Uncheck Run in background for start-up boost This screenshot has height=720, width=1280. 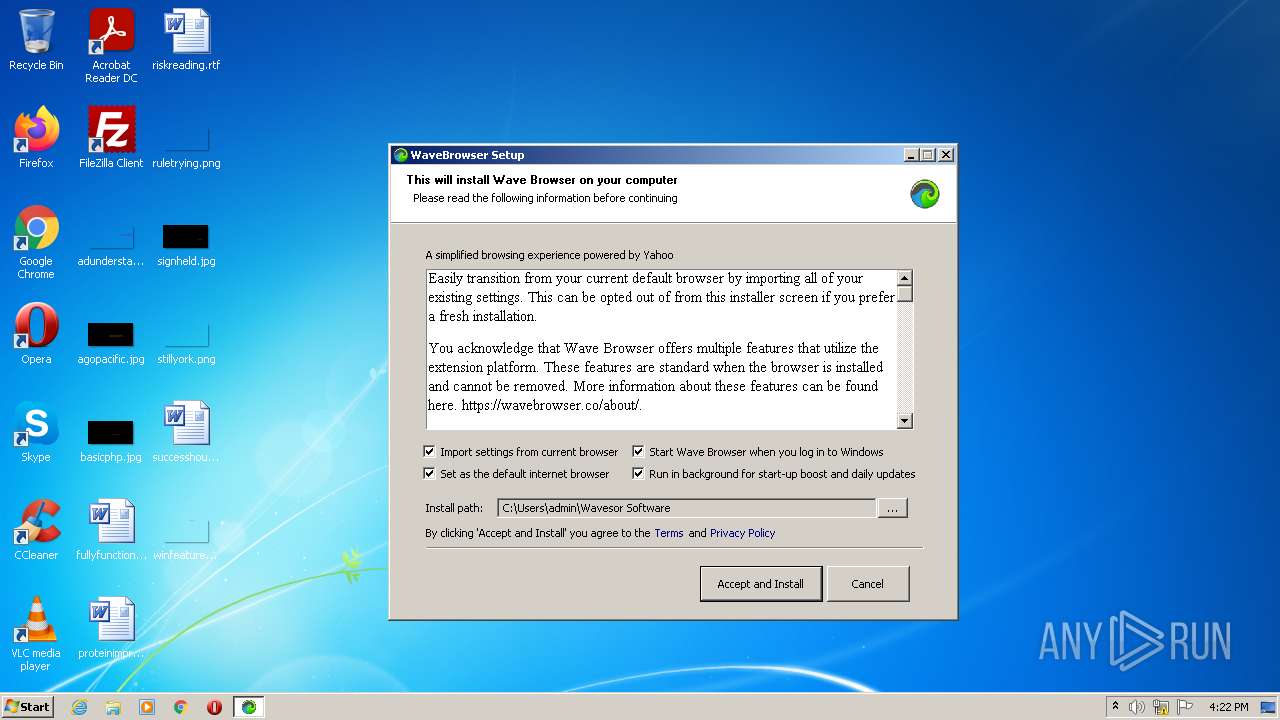638,474
